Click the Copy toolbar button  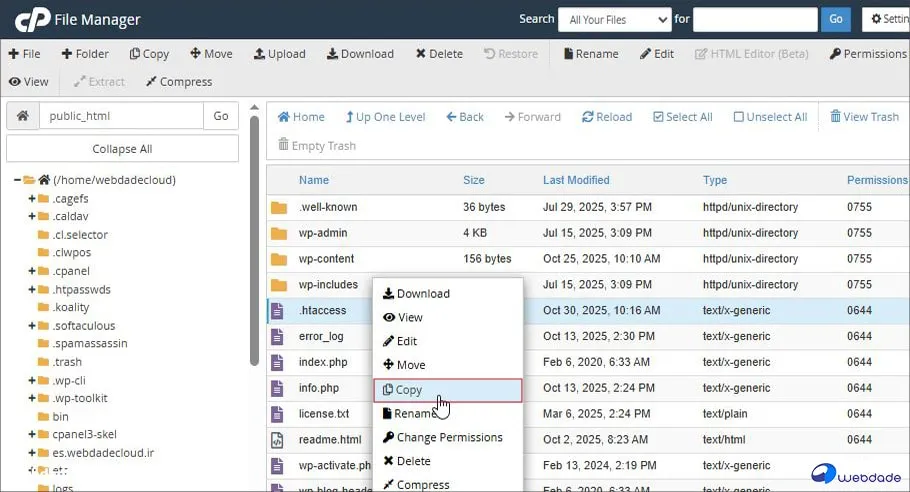[149, 54]
